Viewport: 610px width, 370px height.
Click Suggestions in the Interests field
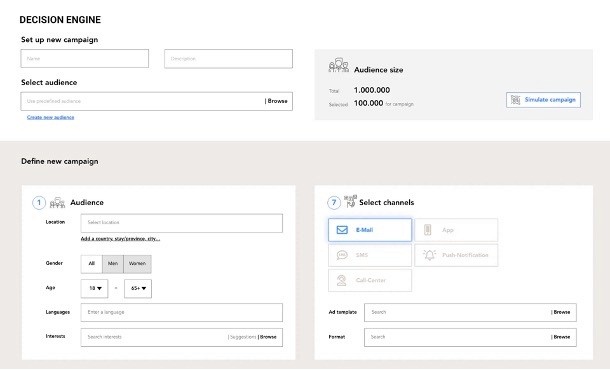tap(242, 337)
